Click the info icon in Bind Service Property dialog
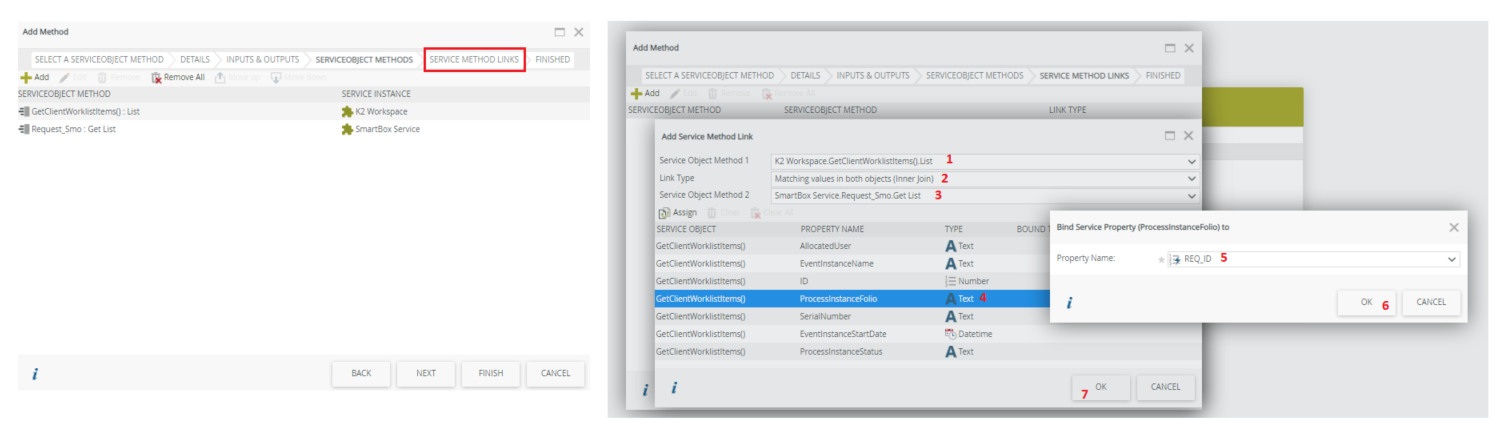This screenshot has width=1506, height=435. point(1068,303)
